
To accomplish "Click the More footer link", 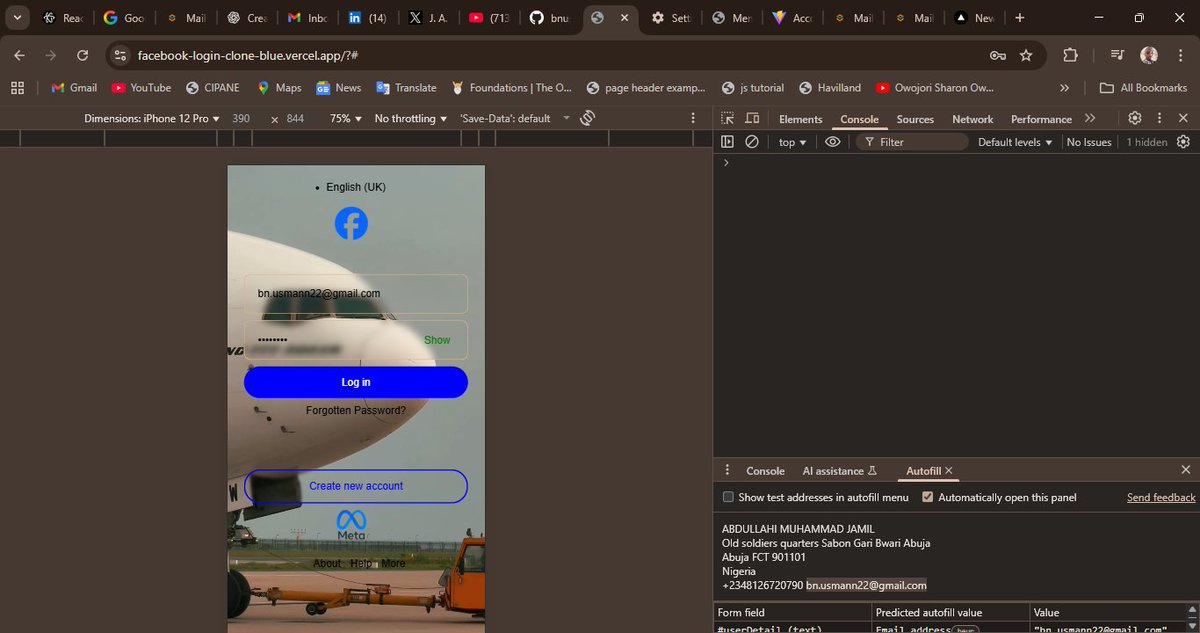I will coord(393,563).
